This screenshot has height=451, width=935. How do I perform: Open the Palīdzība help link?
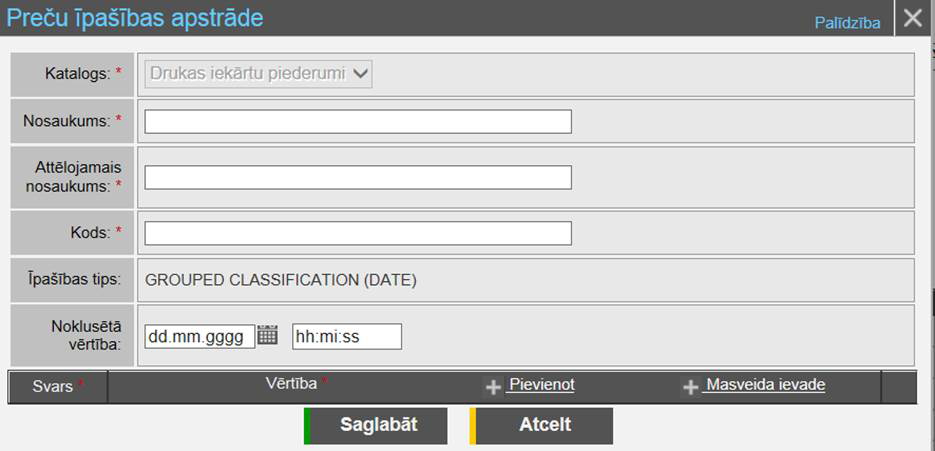coord(847,22)
